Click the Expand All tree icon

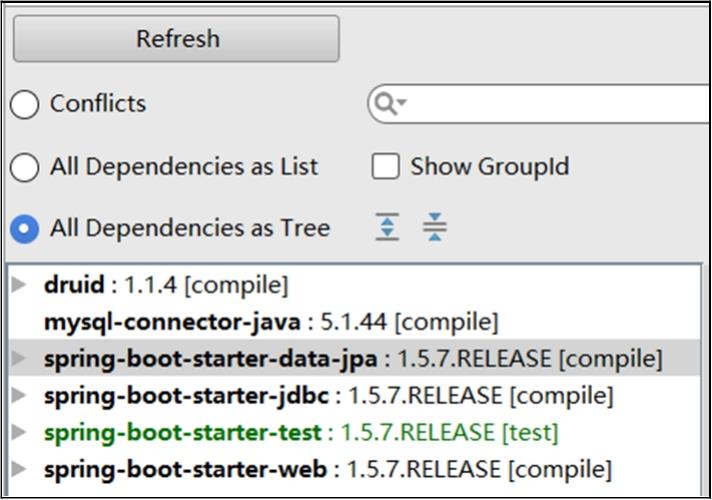388,228
